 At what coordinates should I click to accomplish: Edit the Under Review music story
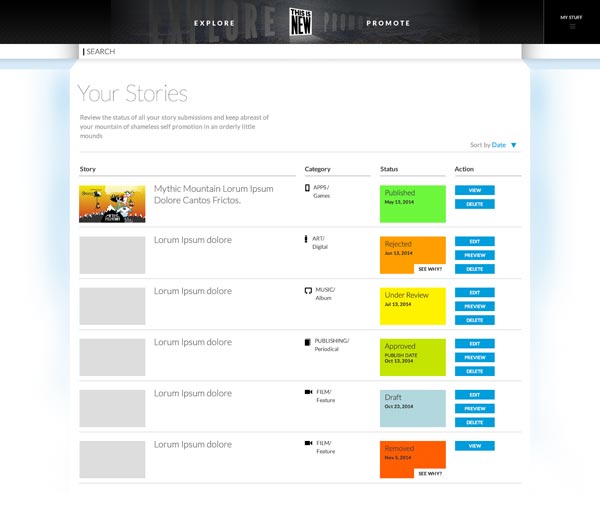pyautogui.click(x=475, y=293)
